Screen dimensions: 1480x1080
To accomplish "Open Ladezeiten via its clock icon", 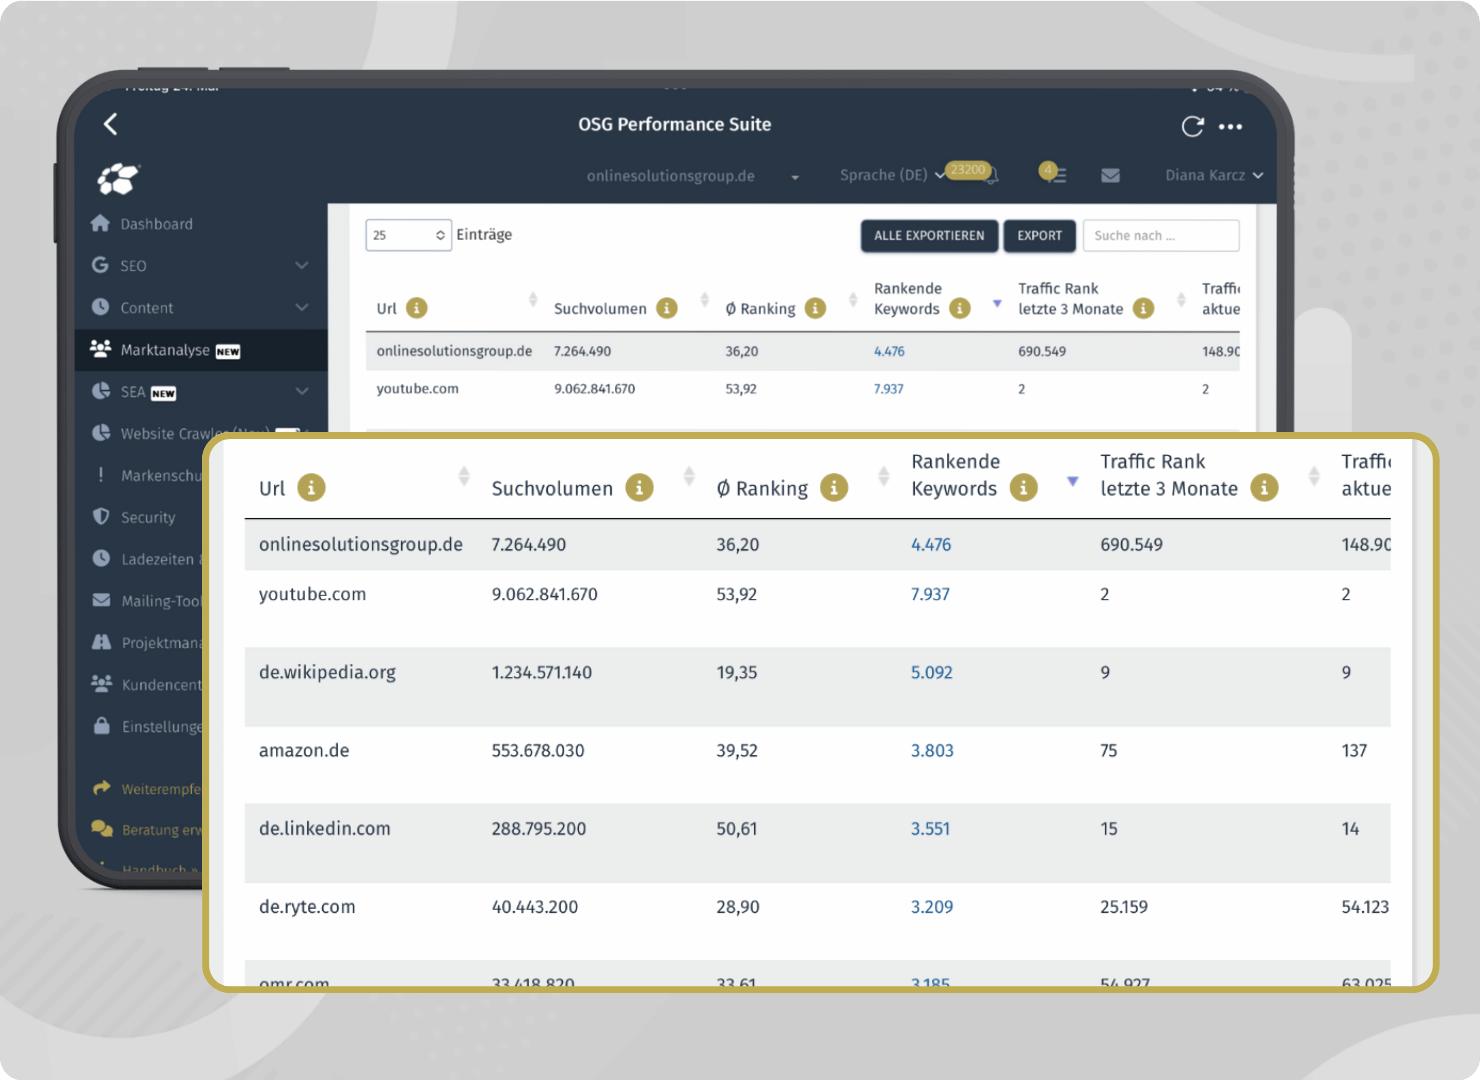I will [x=101, y=558].
